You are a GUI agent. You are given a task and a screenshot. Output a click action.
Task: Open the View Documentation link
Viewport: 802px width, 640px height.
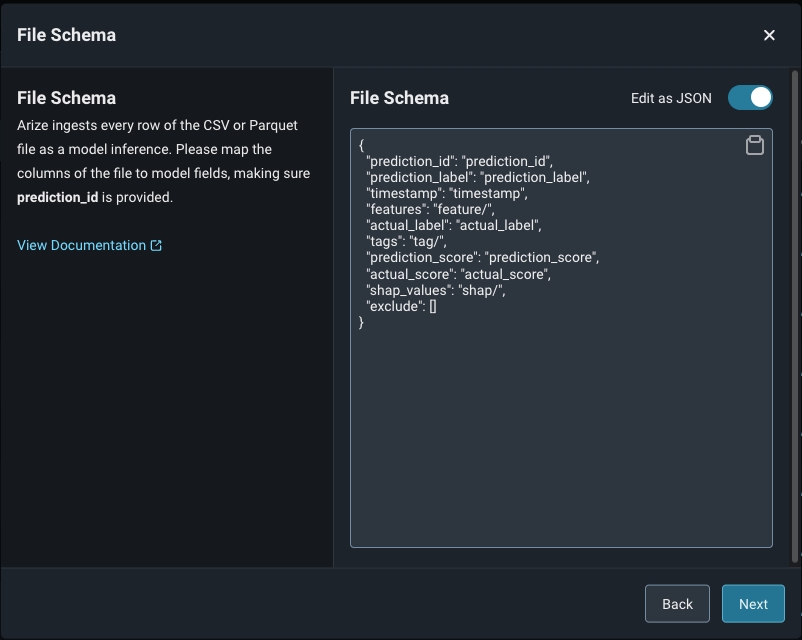pyautogui.click(x=82, y=245)
